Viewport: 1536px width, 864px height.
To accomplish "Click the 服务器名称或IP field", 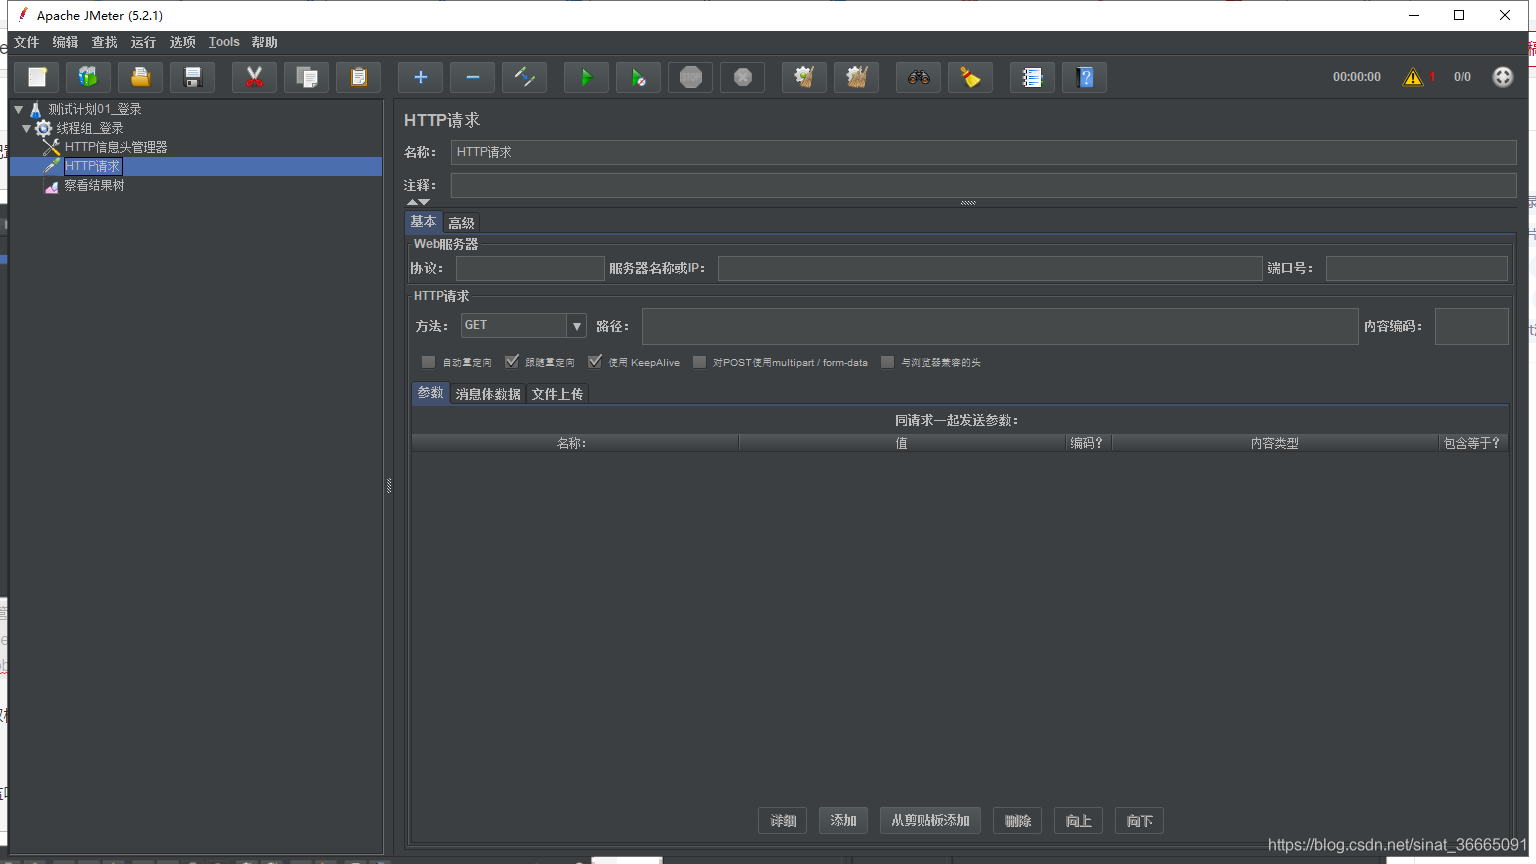I will click(x=990, y=268).
